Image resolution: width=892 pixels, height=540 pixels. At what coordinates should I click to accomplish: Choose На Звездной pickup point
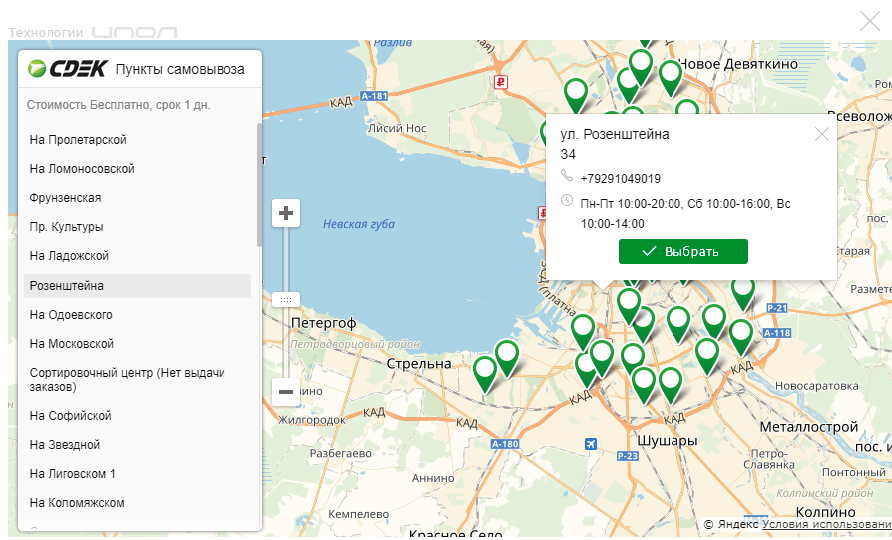click(137, 445)
